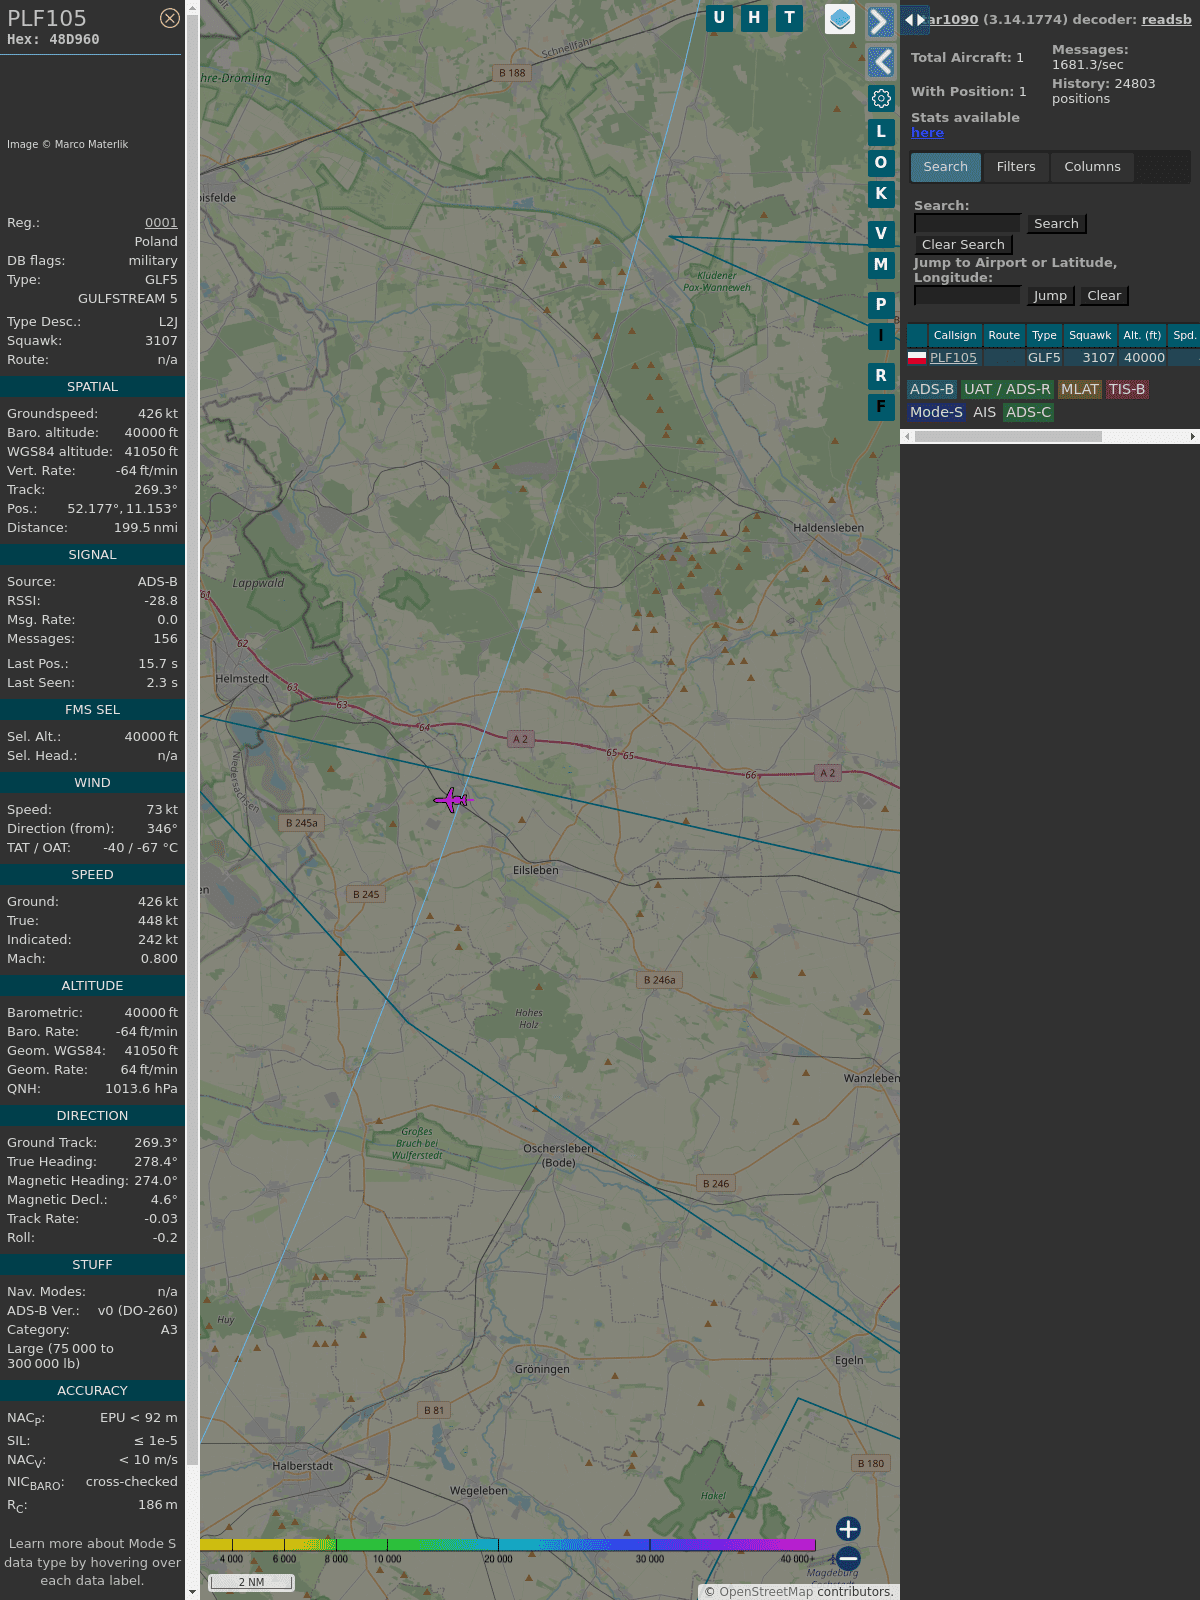Screen dimensions: 1200x1600
Task: Click the TIS-B legend label
Action: point(1127,390)
